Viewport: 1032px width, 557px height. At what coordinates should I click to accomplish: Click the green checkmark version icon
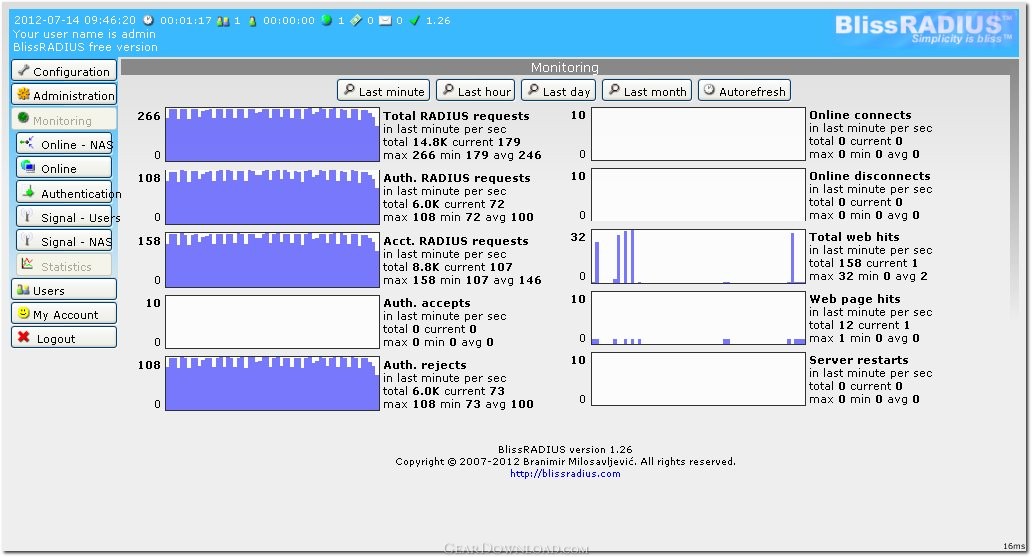coord(415,20)
